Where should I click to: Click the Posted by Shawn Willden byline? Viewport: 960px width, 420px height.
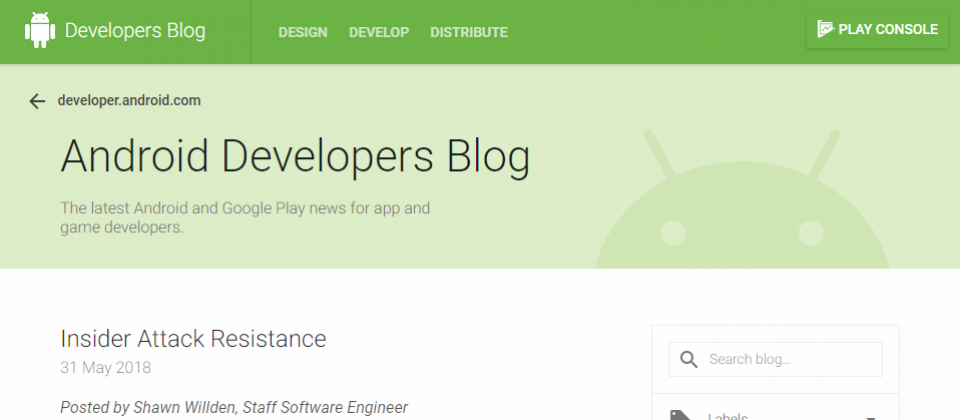tap(234, 407)
